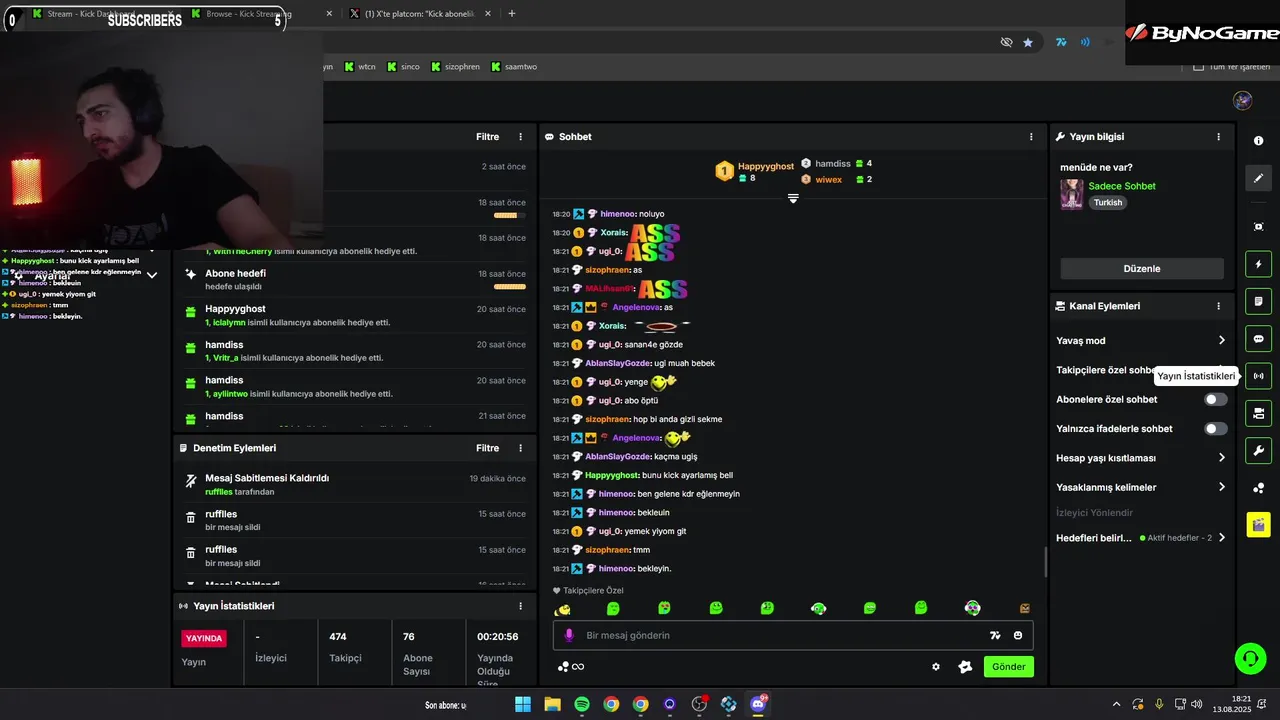Click the three-dots cluster icon in sidebar

pyautogui.click(x=1259, y=488)
